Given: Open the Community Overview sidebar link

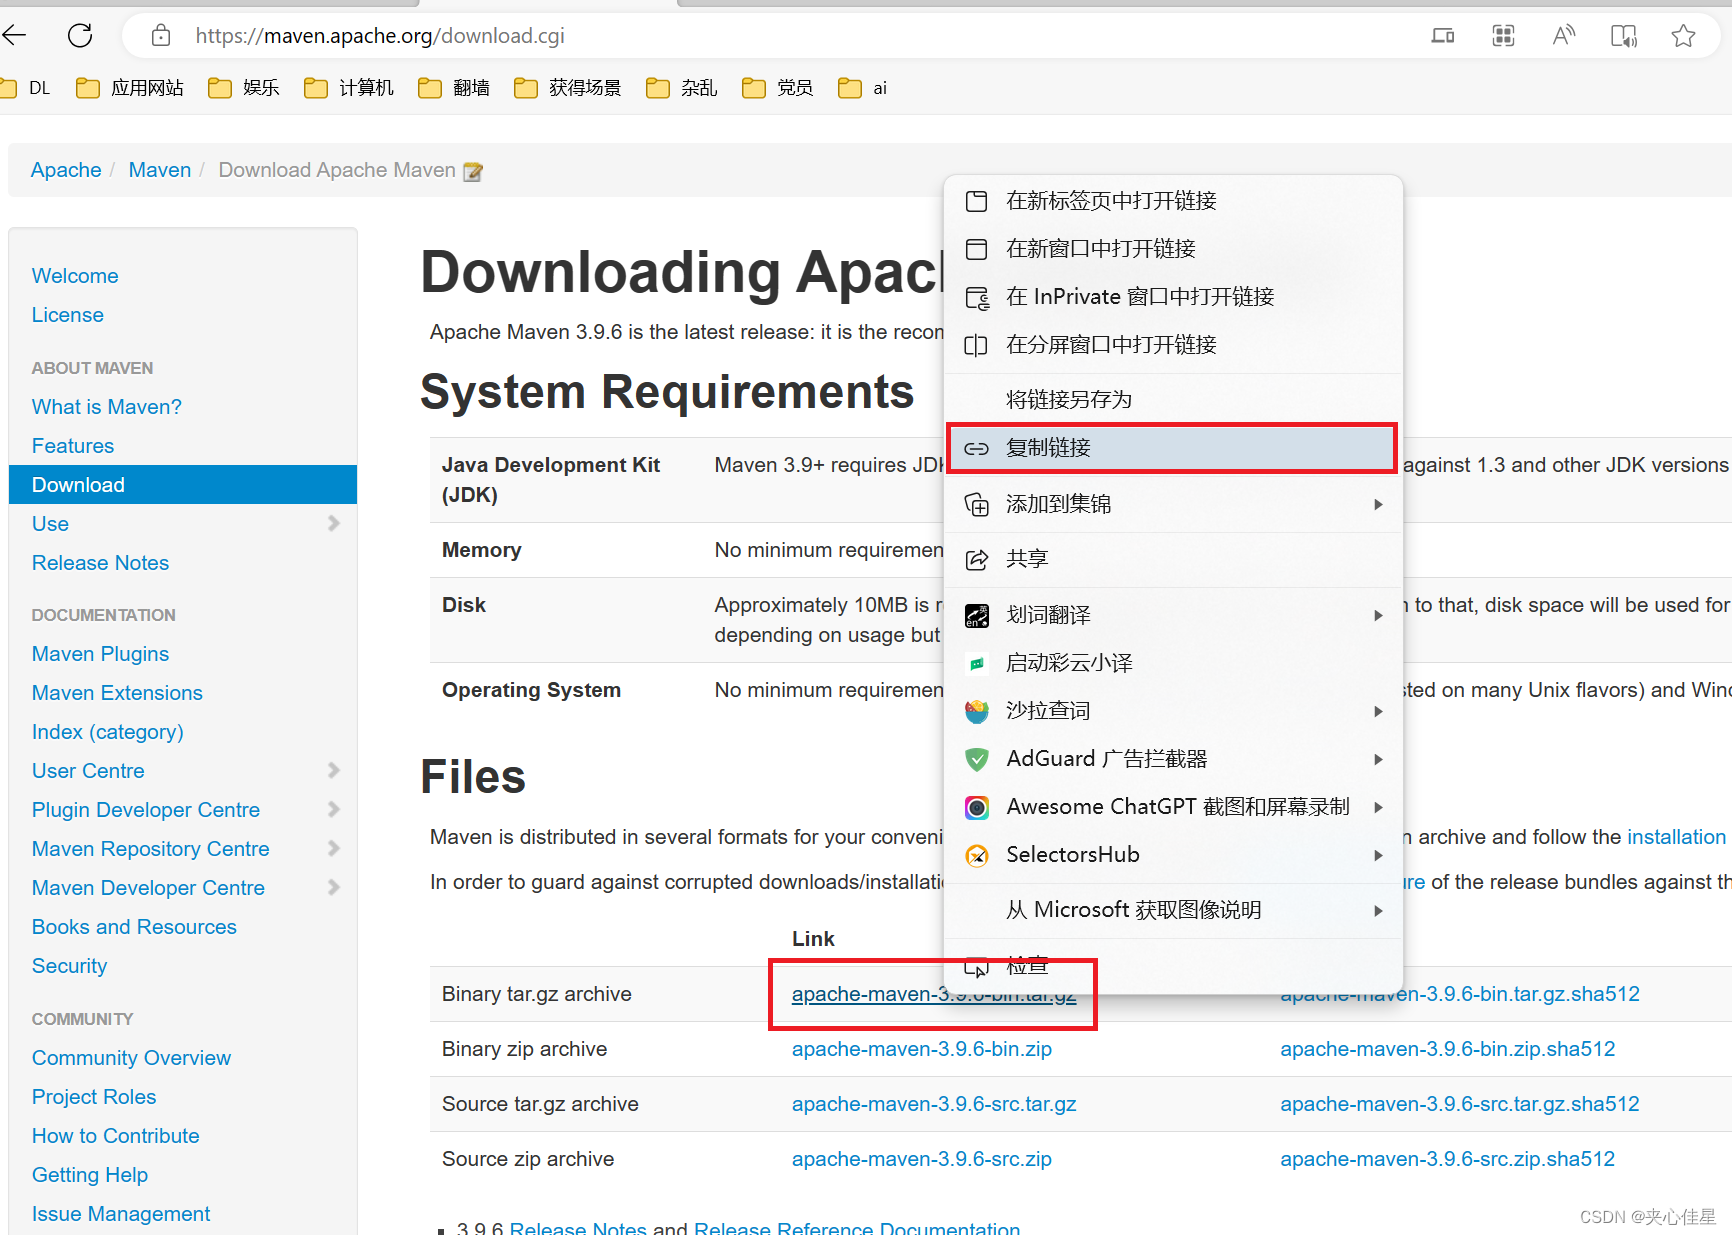Looking at the screenshot, I should (131, 1058).
